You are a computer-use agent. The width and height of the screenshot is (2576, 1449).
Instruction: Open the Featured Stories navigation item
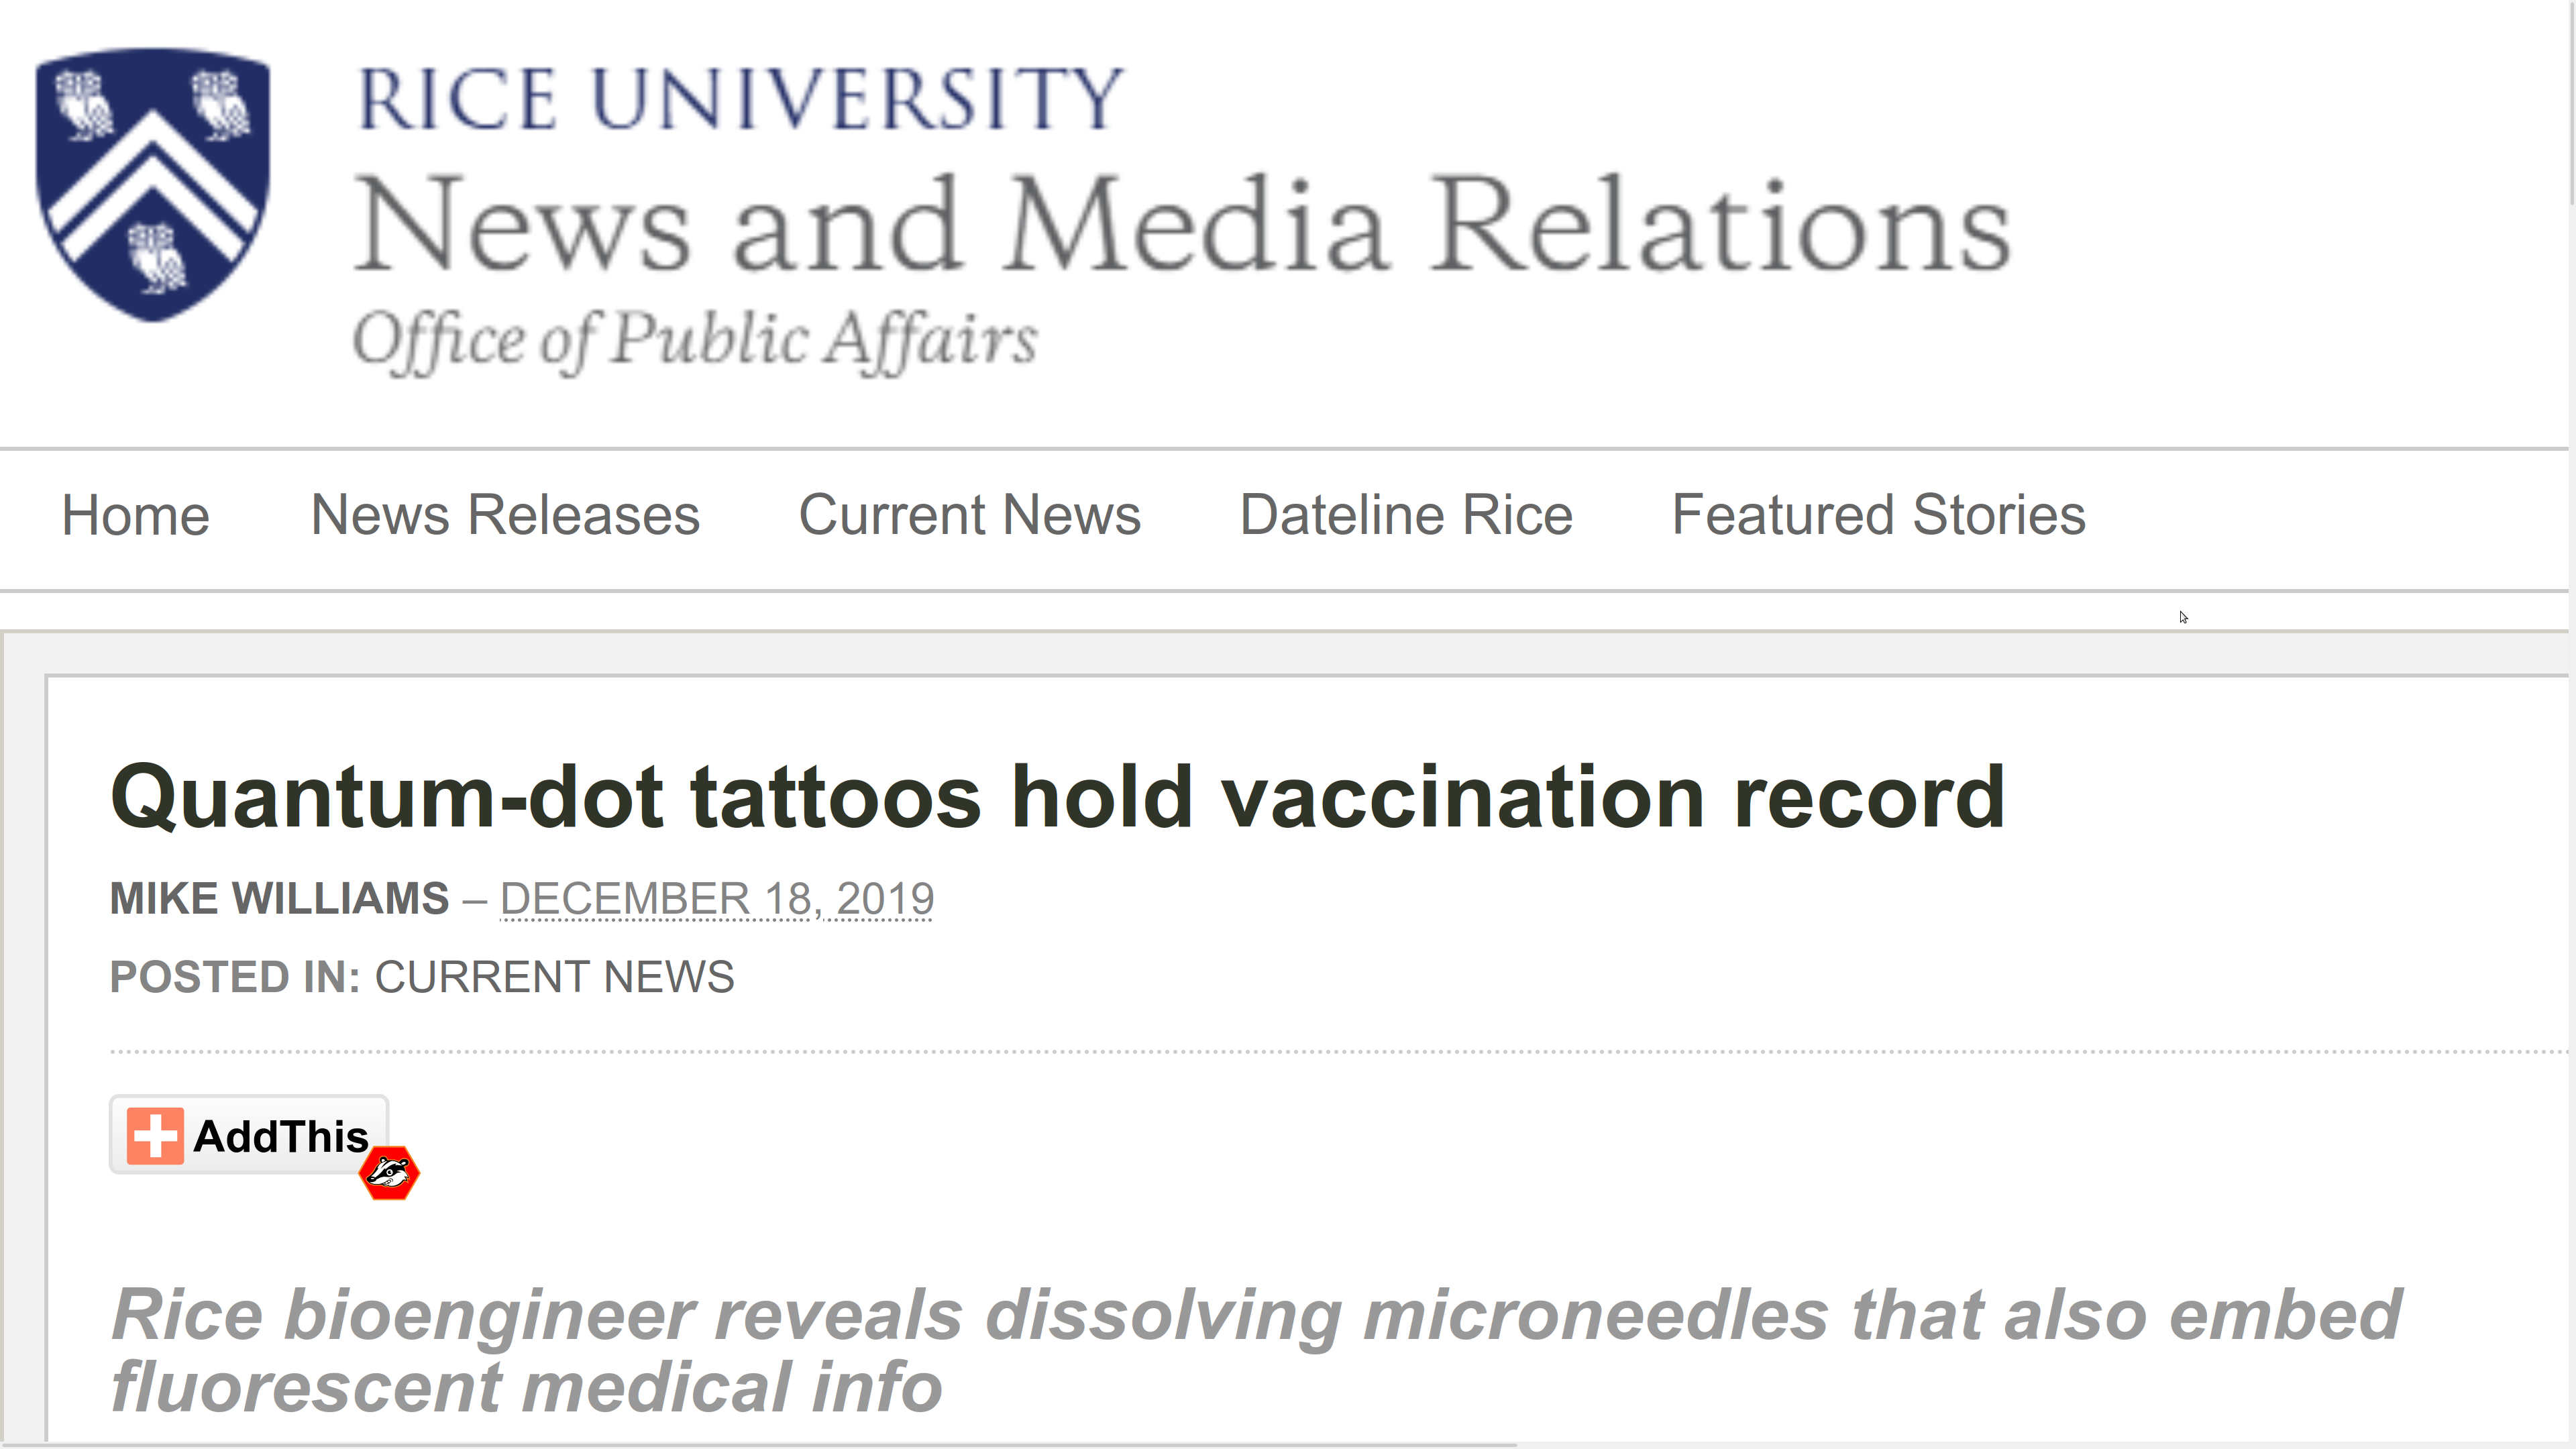1879,516
